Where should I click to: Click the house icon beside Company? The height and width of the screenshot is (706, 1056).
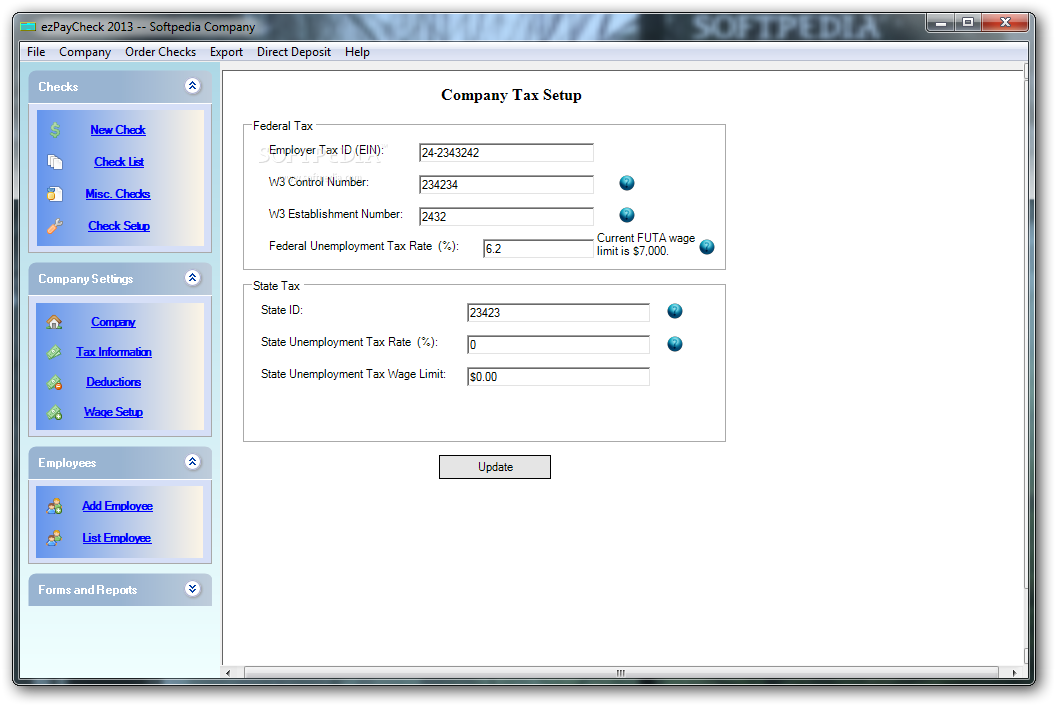[x=55, y=322]
